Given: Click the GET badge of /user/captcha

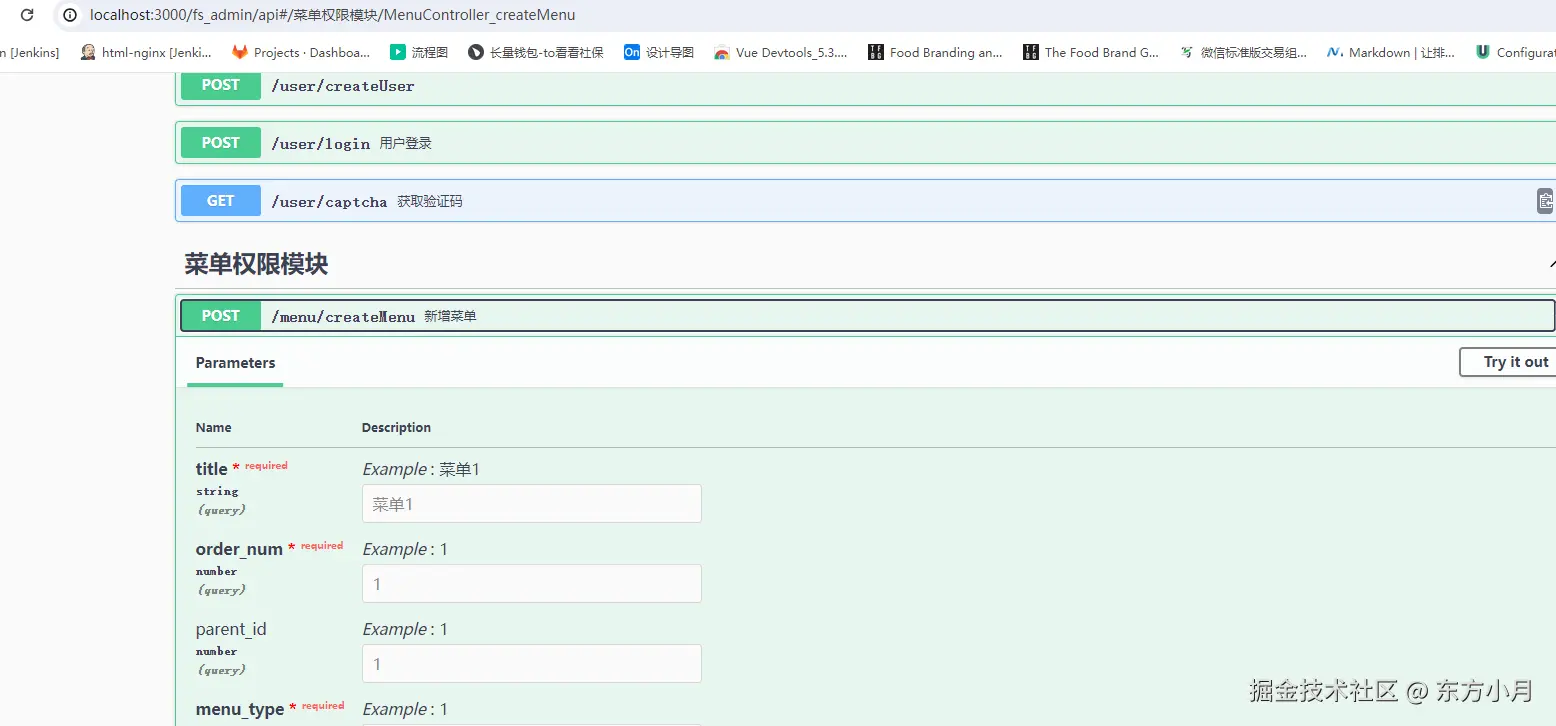Looking at the screenshot, I should pyautogui.click(x=221, y=201).
